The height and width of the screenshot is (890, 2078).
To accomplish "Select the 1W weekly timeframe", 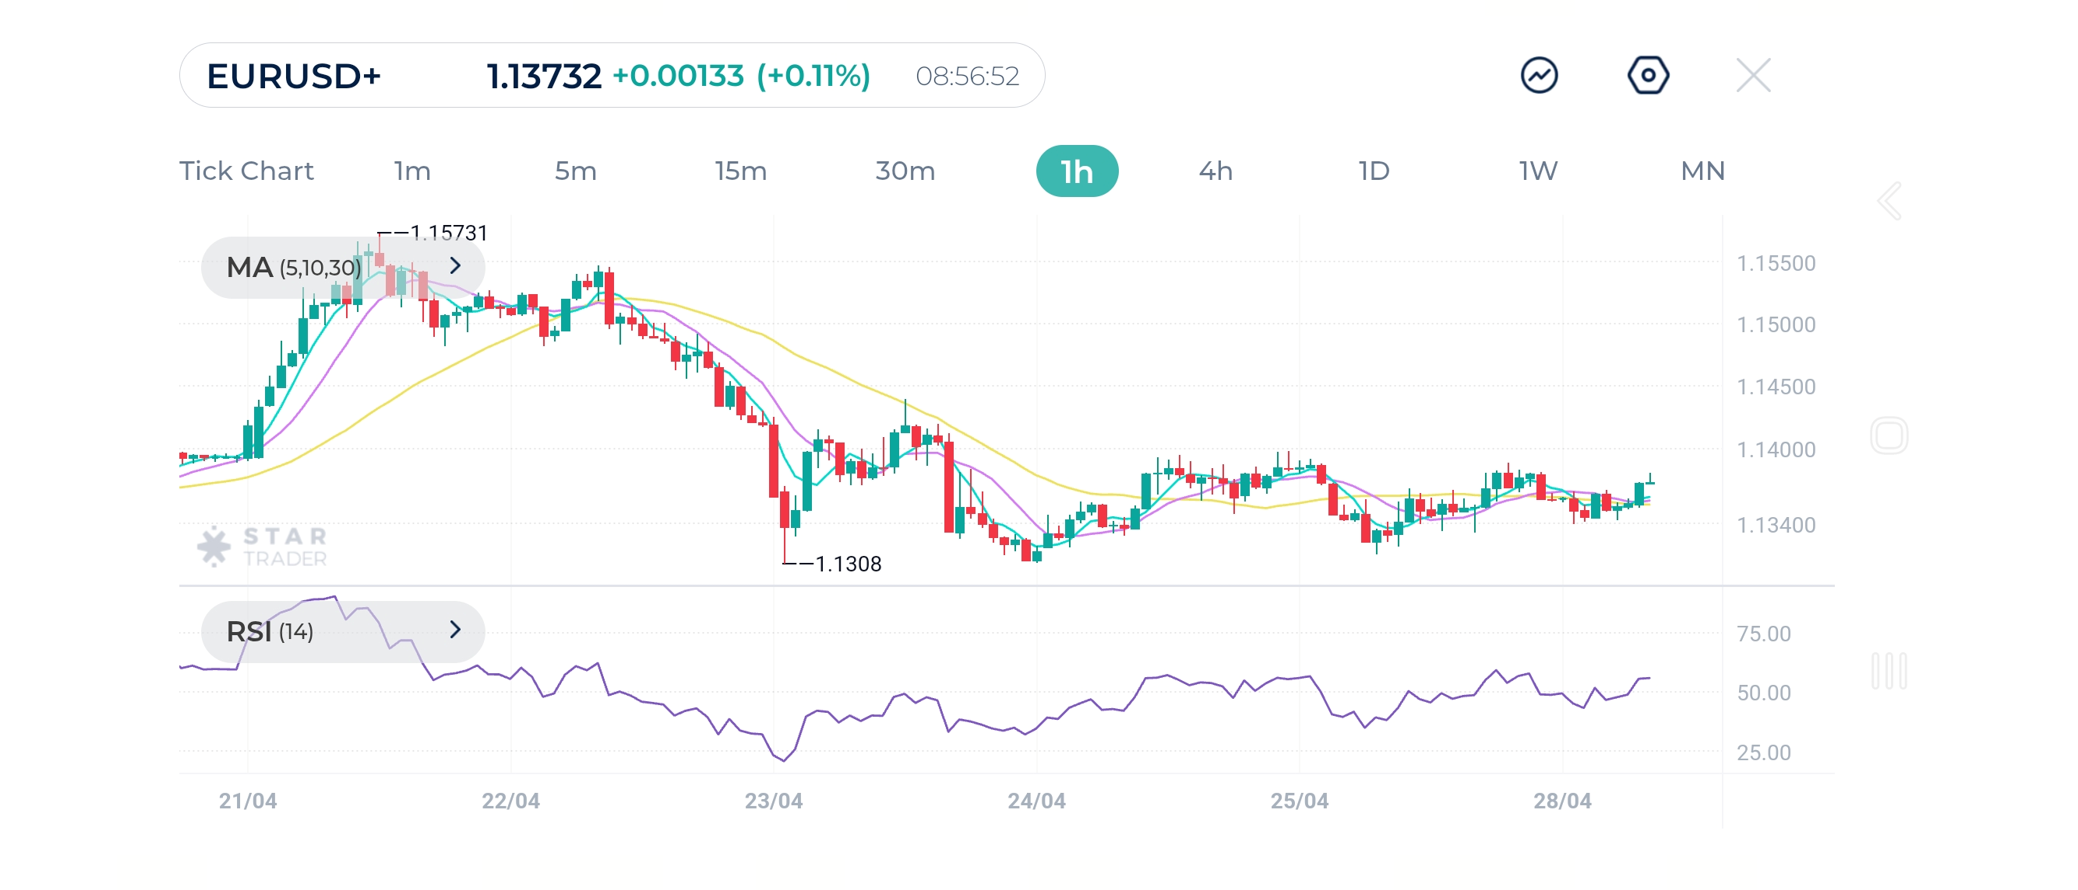I will [x=1538, y=171].
